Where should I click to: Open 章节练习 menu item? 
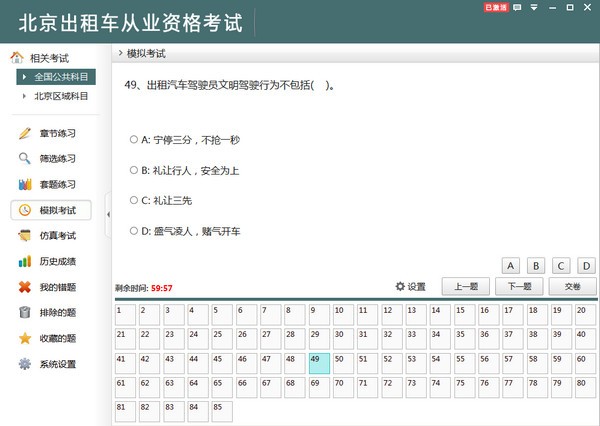tap(58, 133)
